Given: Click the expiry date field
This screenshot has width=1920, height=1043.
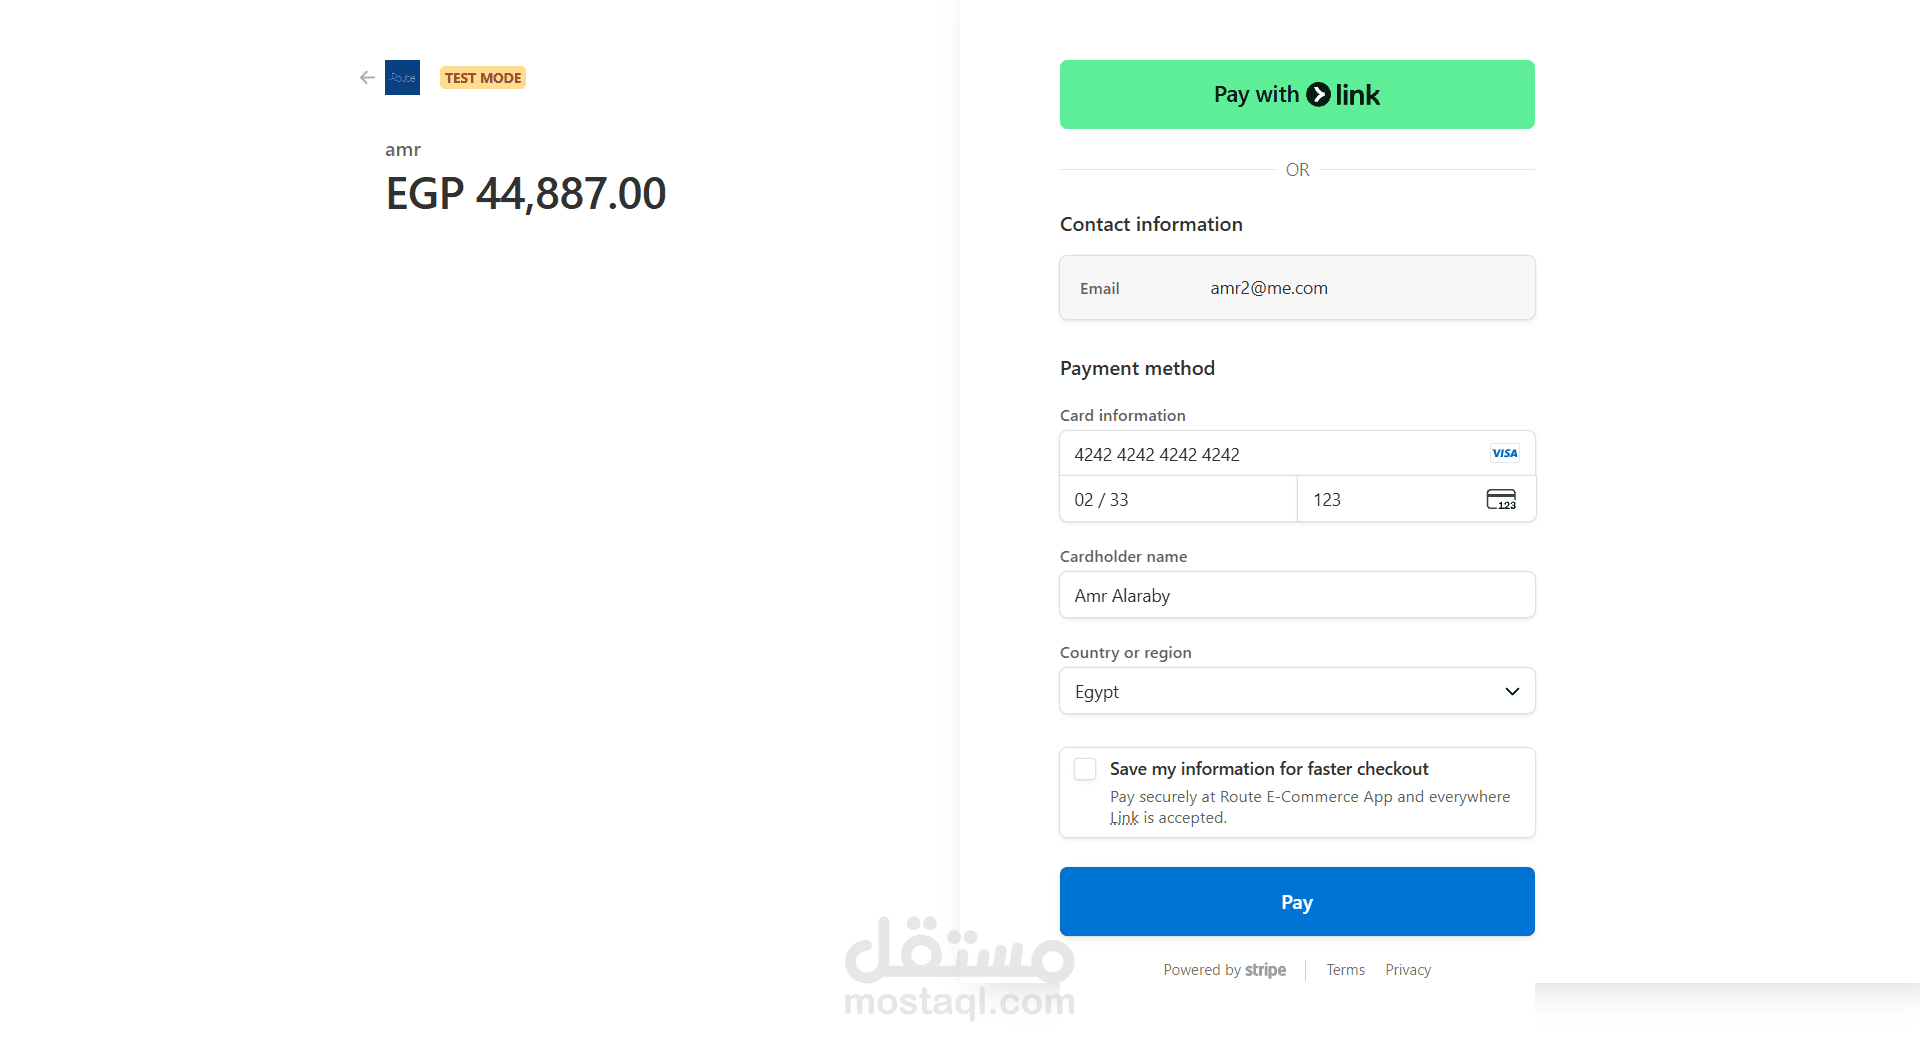Looking at the screenshot, I should click(1178, 500).
